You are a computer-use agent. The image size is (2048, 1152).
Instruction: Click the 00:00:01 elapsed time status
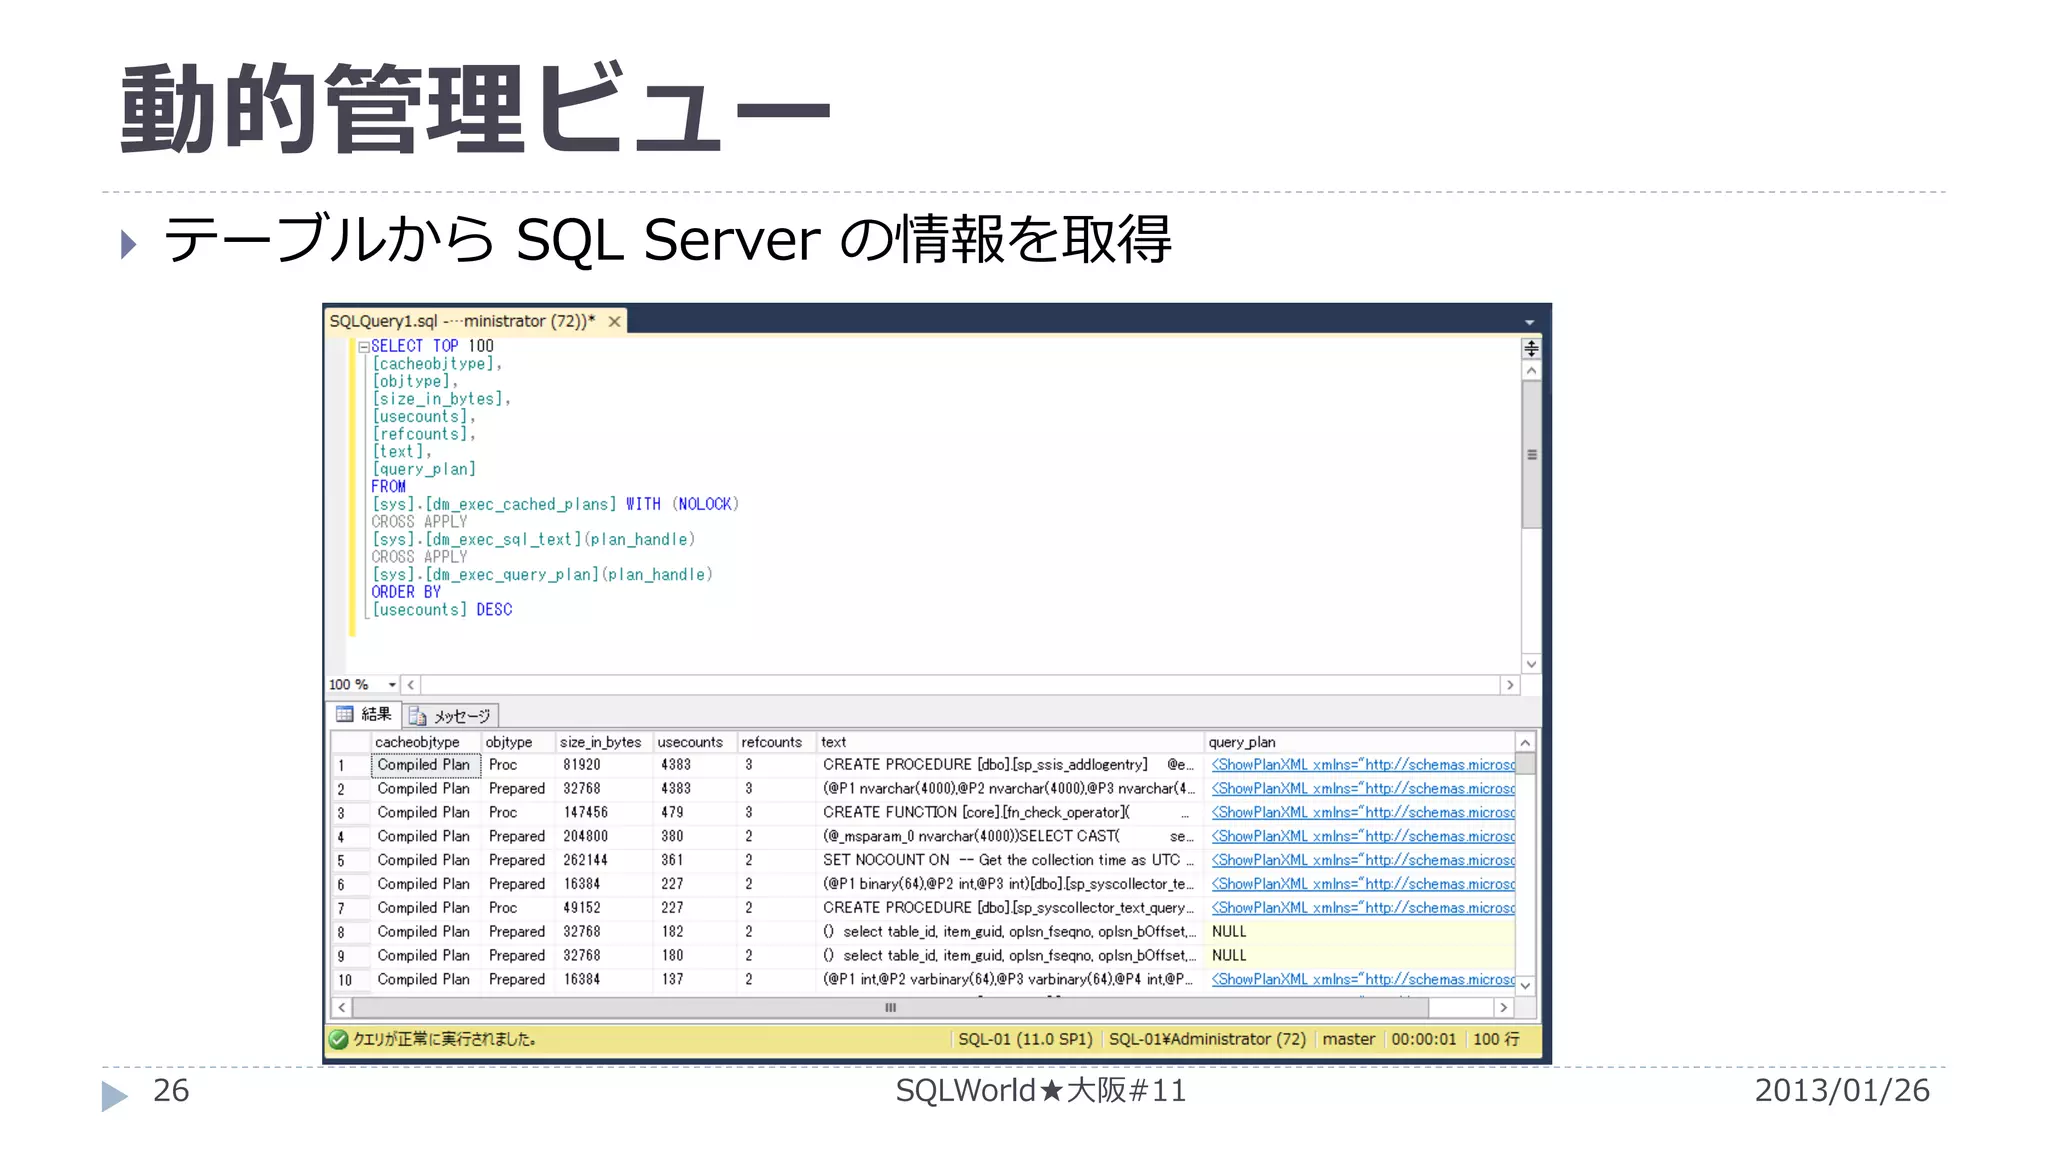pos(1423,1040)
